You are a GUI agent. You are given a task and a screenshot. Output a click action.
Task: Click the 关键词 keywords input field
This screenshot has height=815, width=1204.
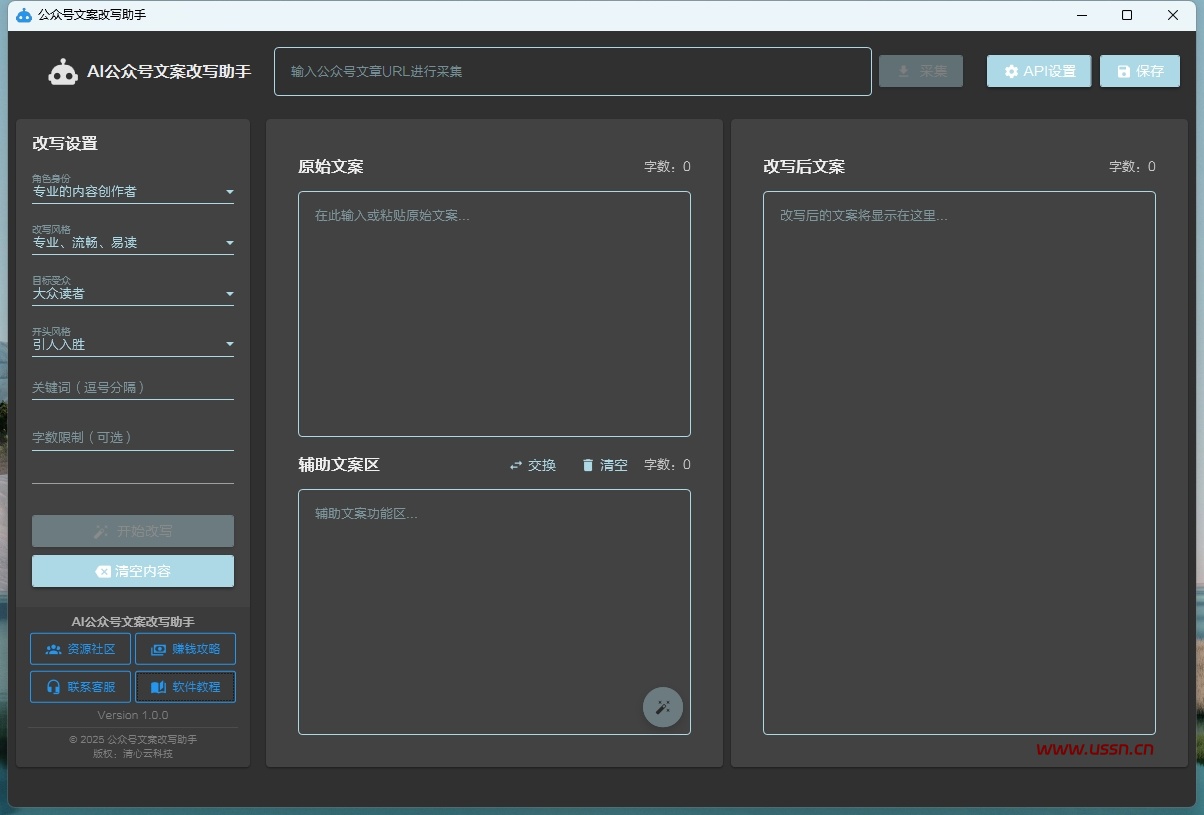pyautogui.click(x=133, y=387)
